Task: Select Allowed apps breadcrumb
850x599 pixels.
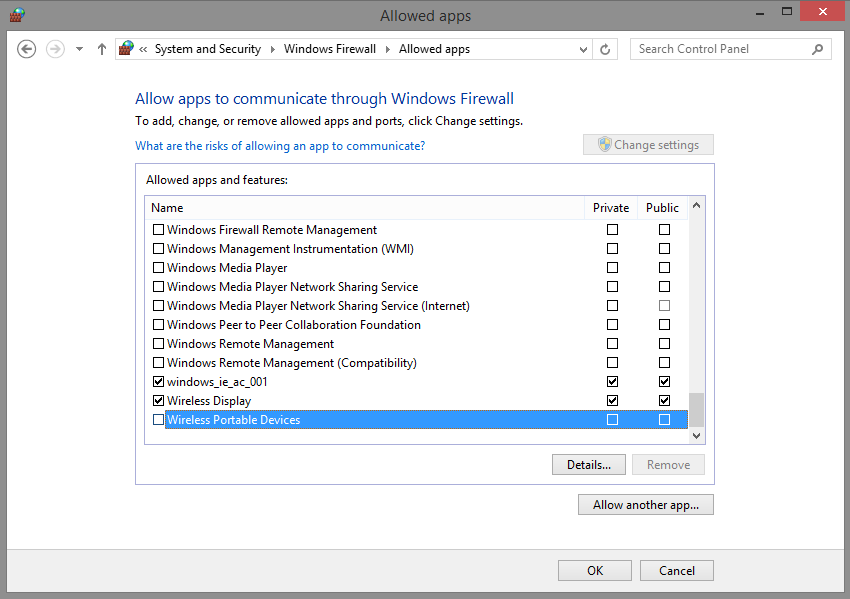Action: coord(434,49)
